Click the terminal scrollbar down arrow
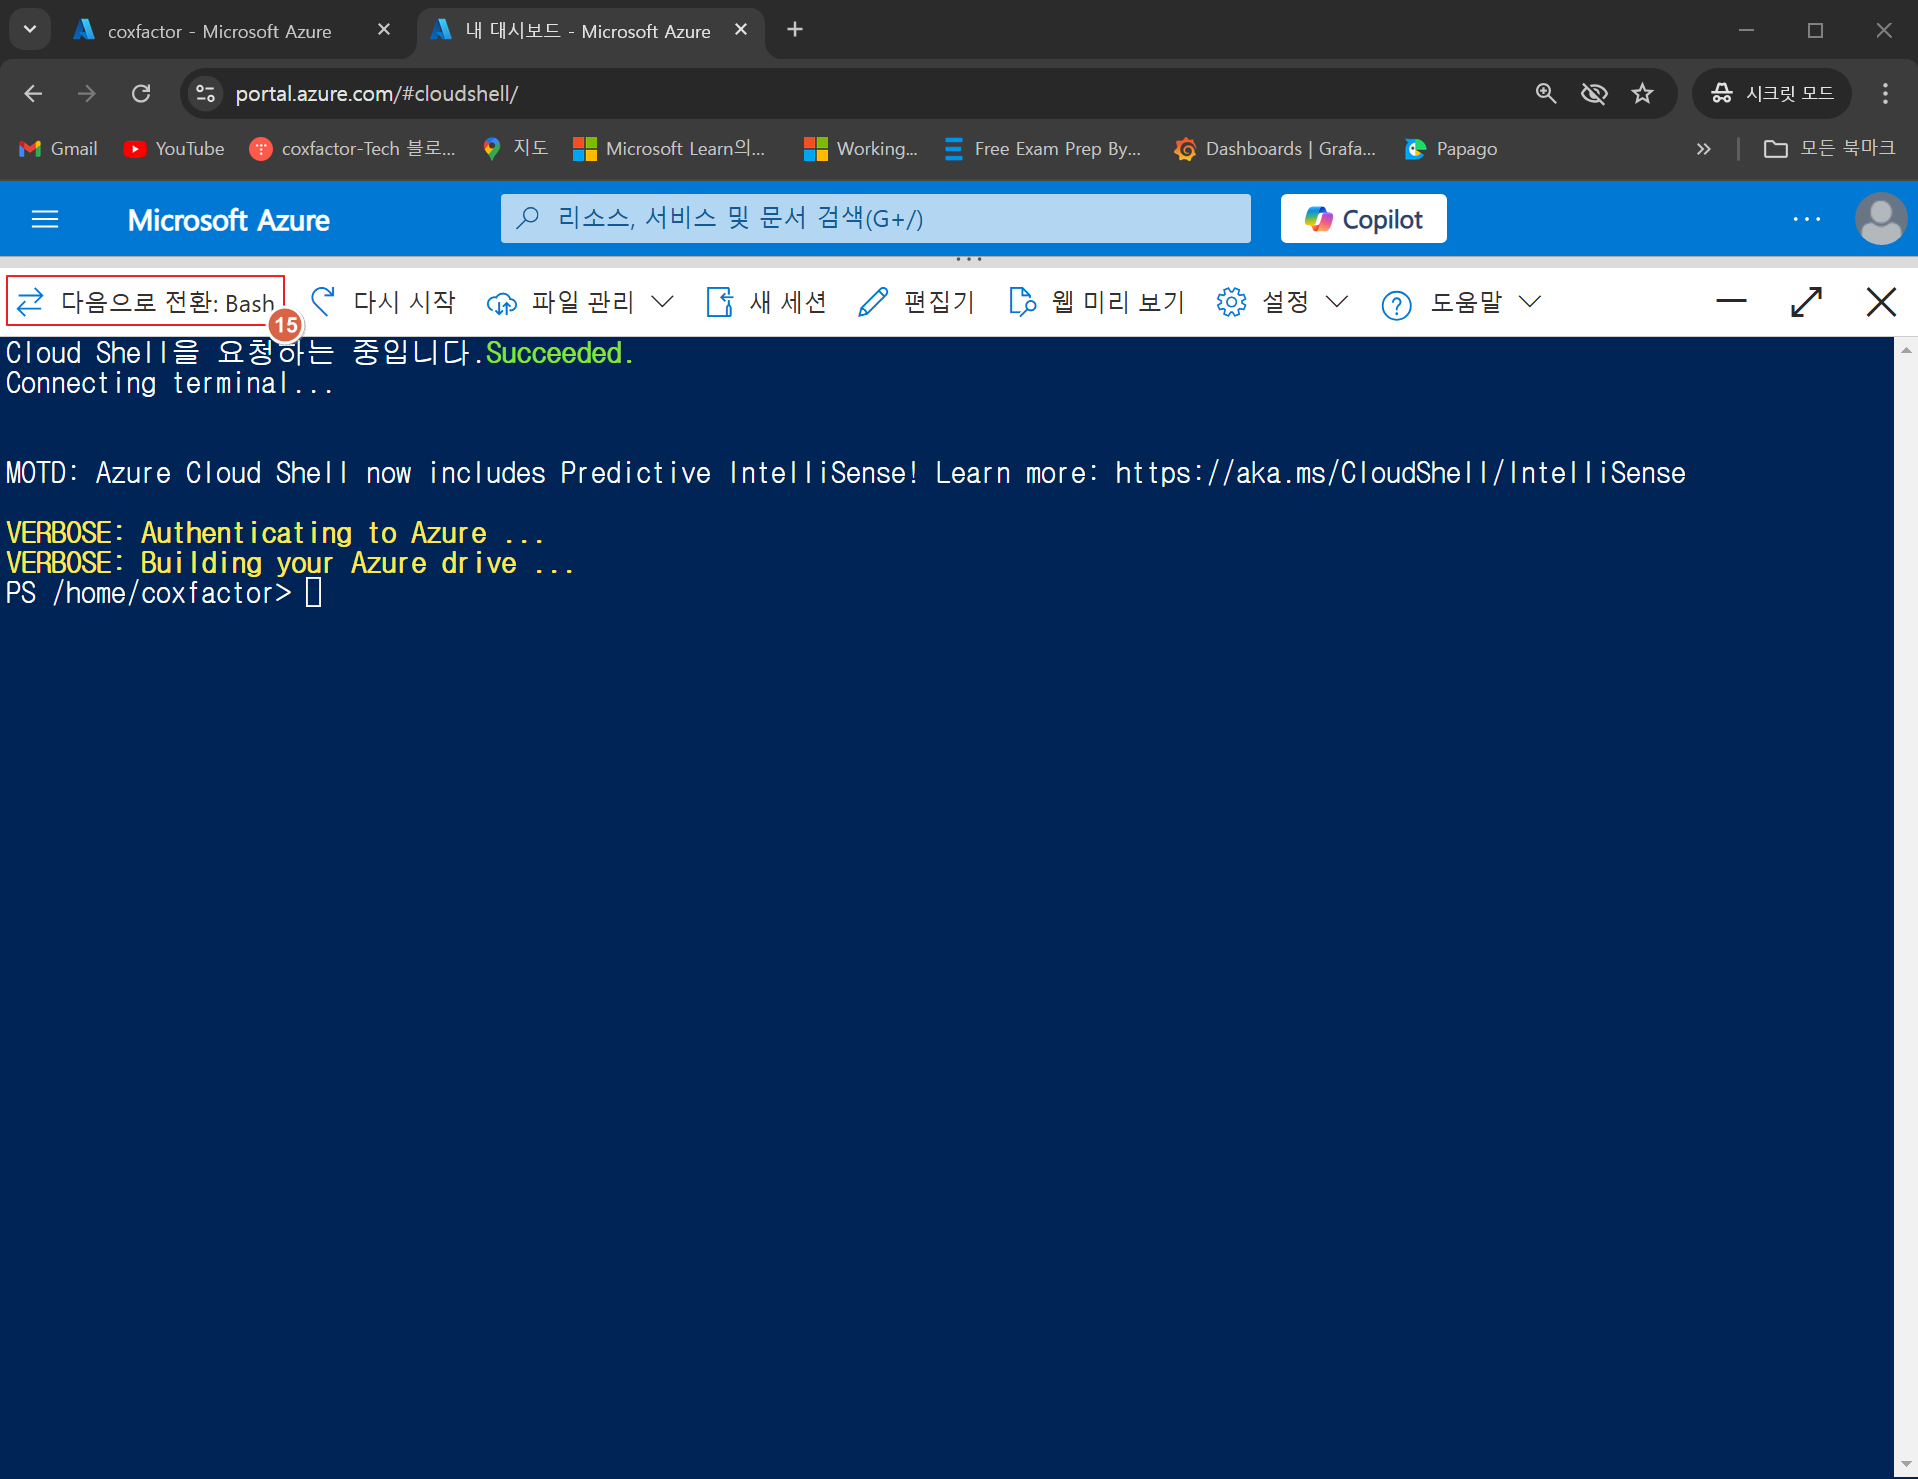The height and width of the screenshot is (1479, 1918). tap(1906, 1466)
